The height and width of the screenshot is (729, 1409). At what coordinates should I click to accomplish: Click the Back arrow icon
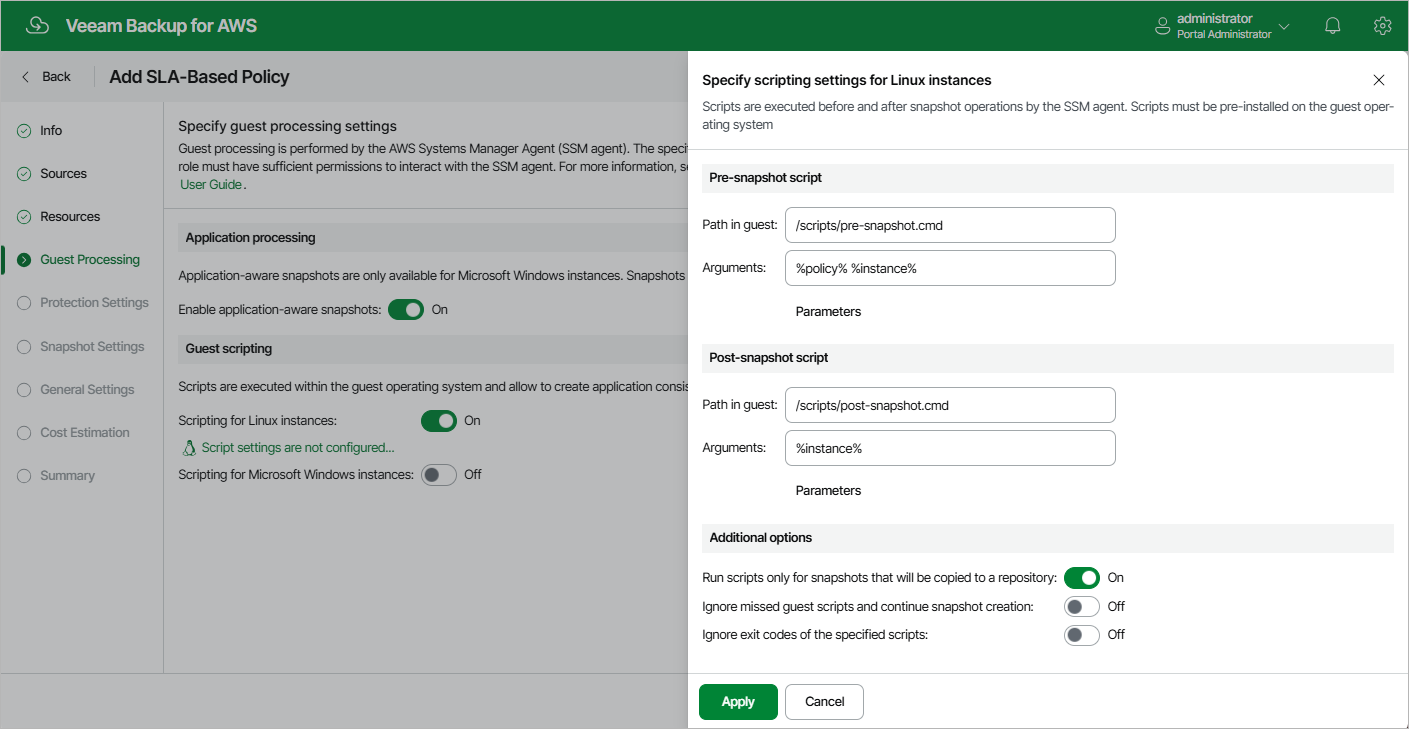(26, 77)
